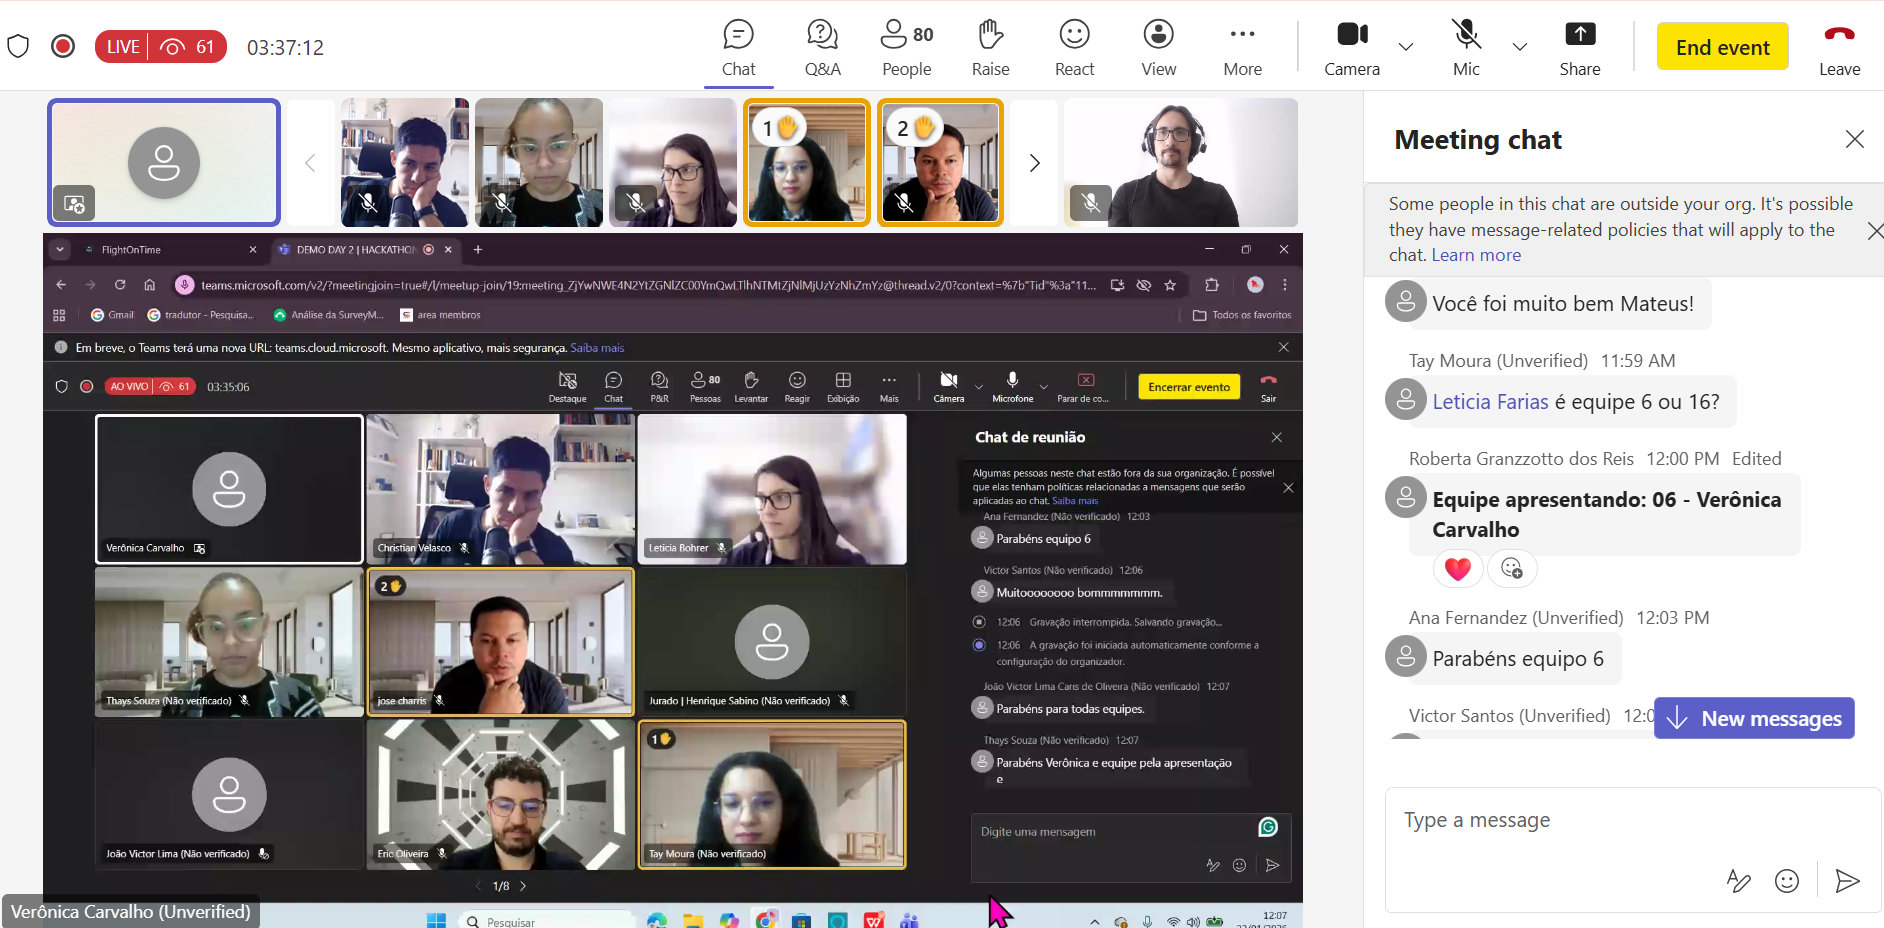Share your screen content

[1579, 47]
